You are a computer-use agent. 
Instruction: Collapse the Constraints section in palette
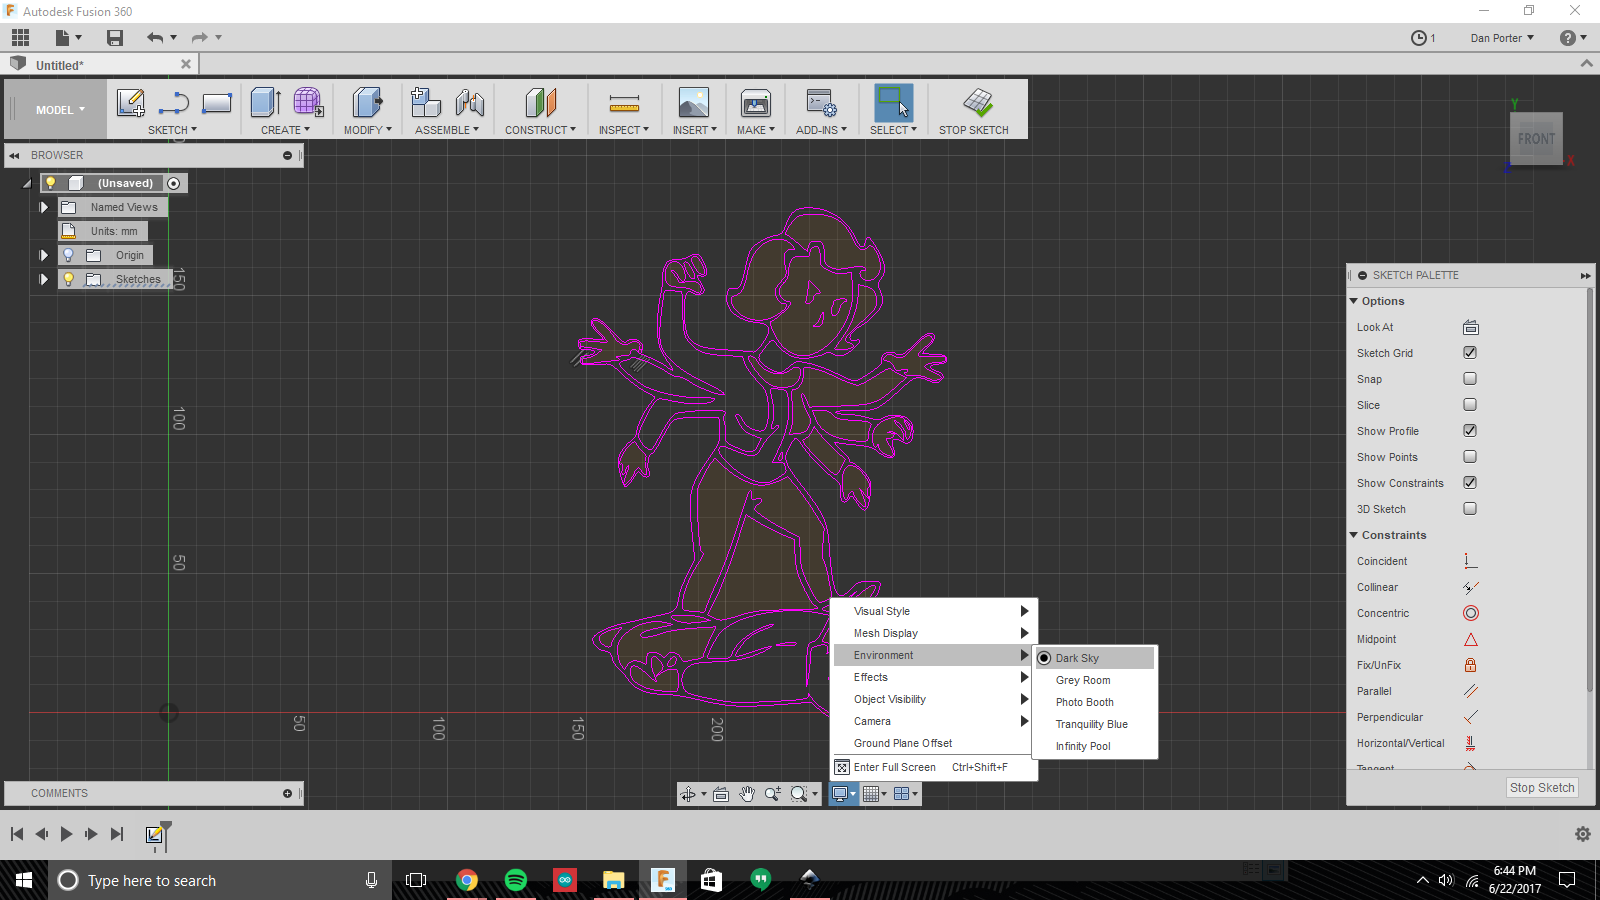(x=1354, y=535)
